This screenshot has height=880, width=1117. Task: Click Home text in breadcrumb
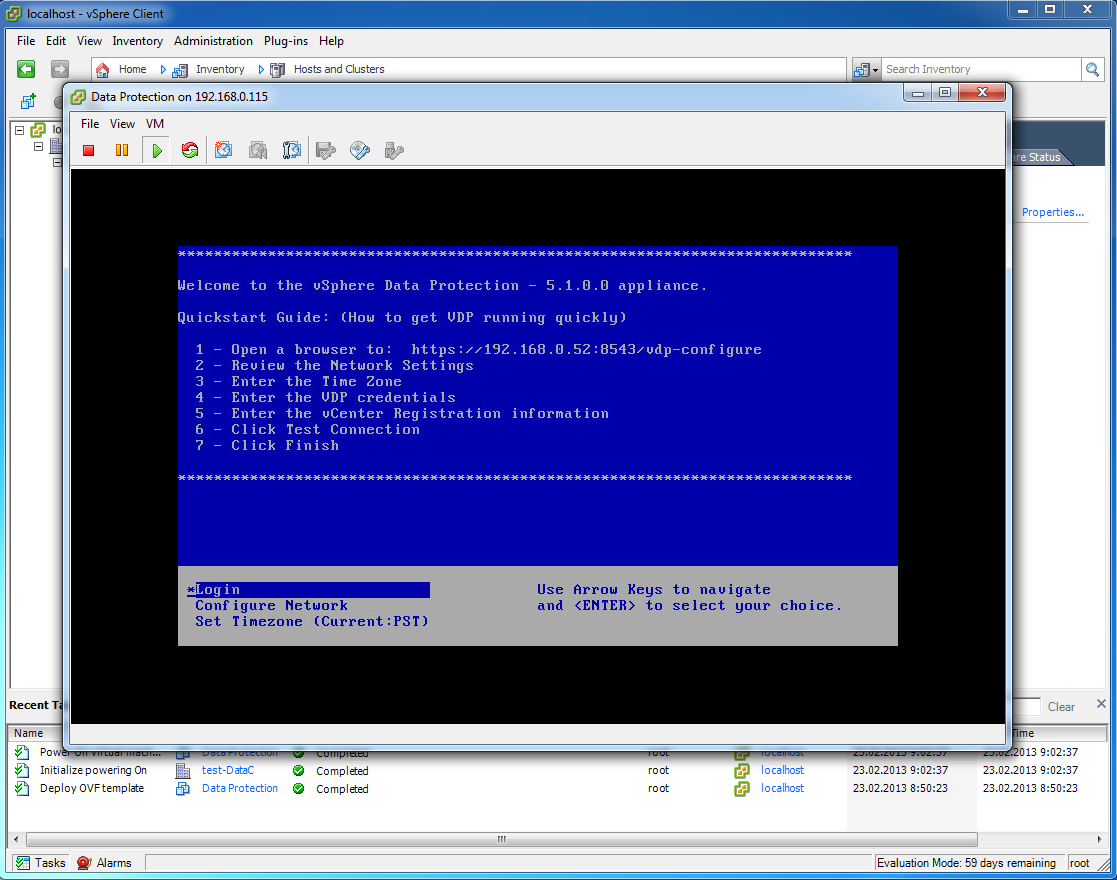point(133,69)
